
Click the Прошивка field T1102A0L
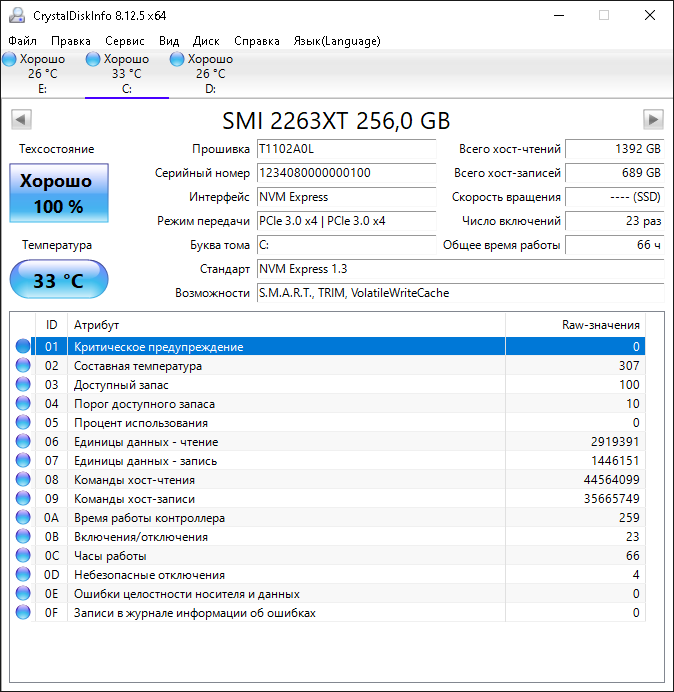click(x=346, y=149)
